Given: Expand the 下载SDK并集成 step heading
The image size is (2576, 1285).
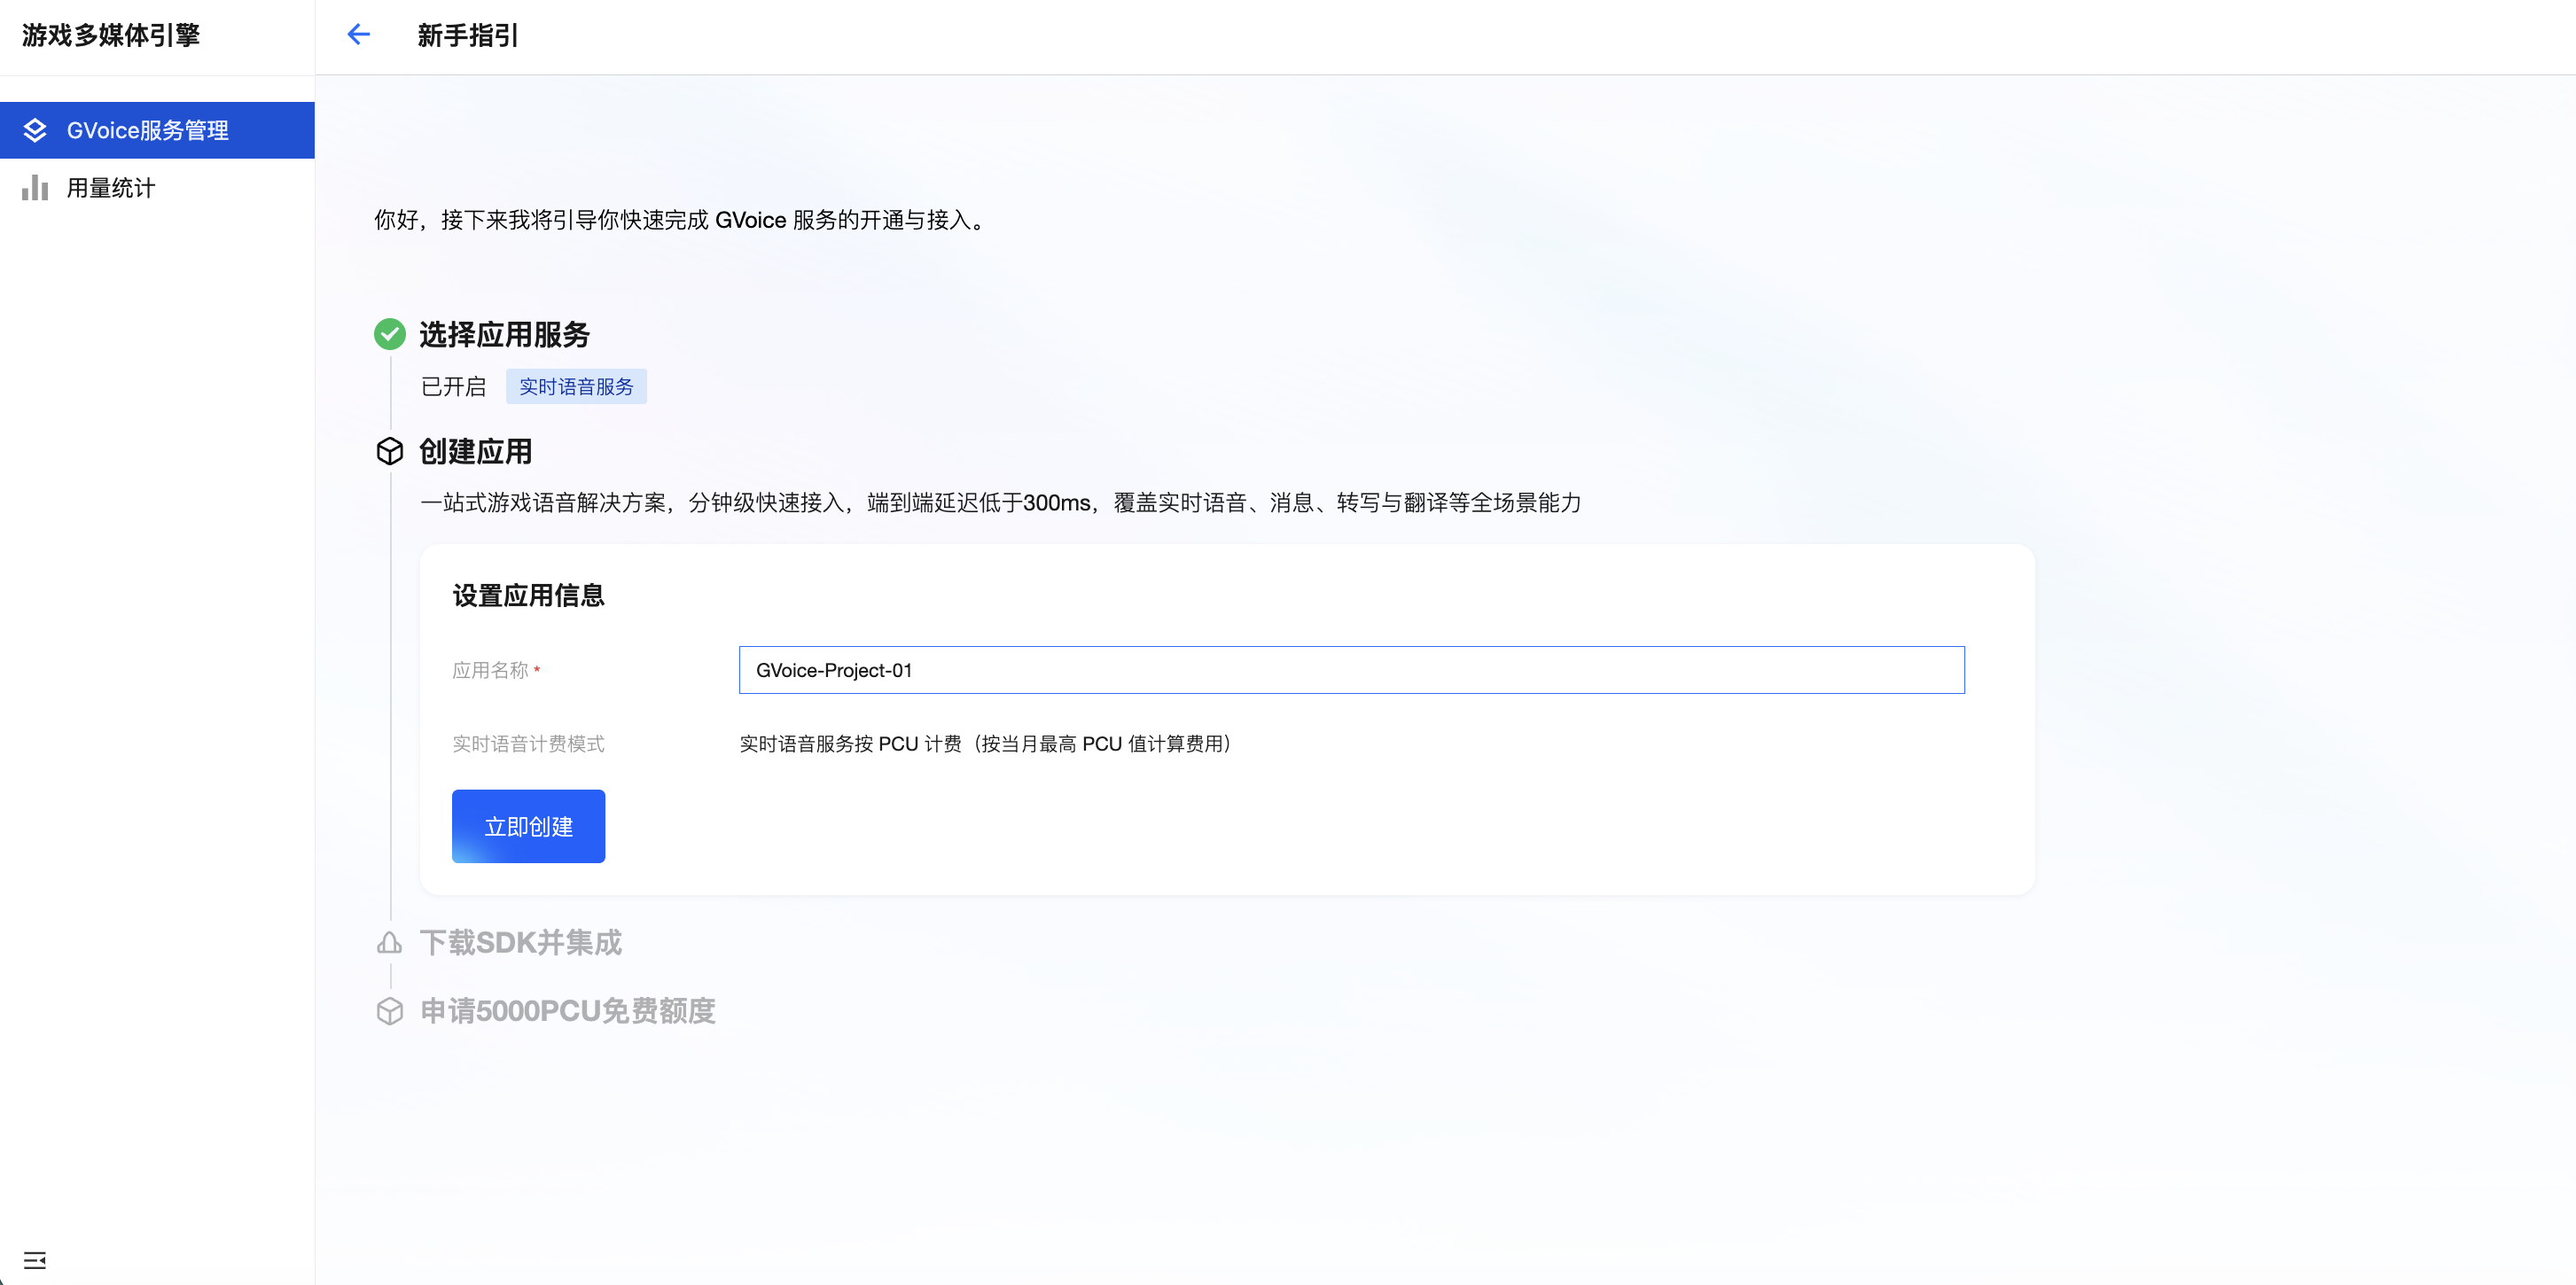Looking at the screenshot, I should tap(520, 942).
